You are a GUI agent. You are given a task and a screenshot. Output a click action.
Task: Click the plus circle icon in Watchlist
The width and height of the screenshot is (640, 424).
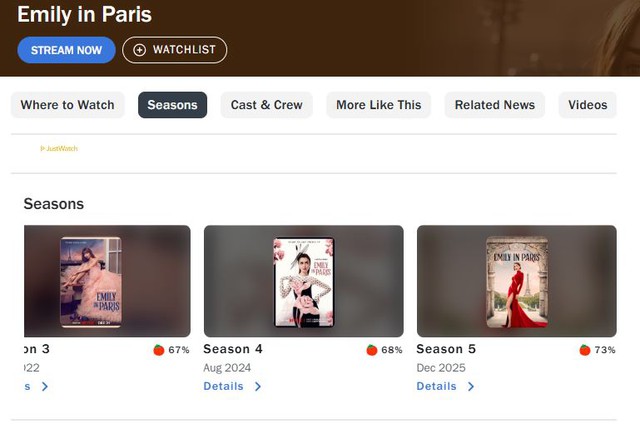140,50
